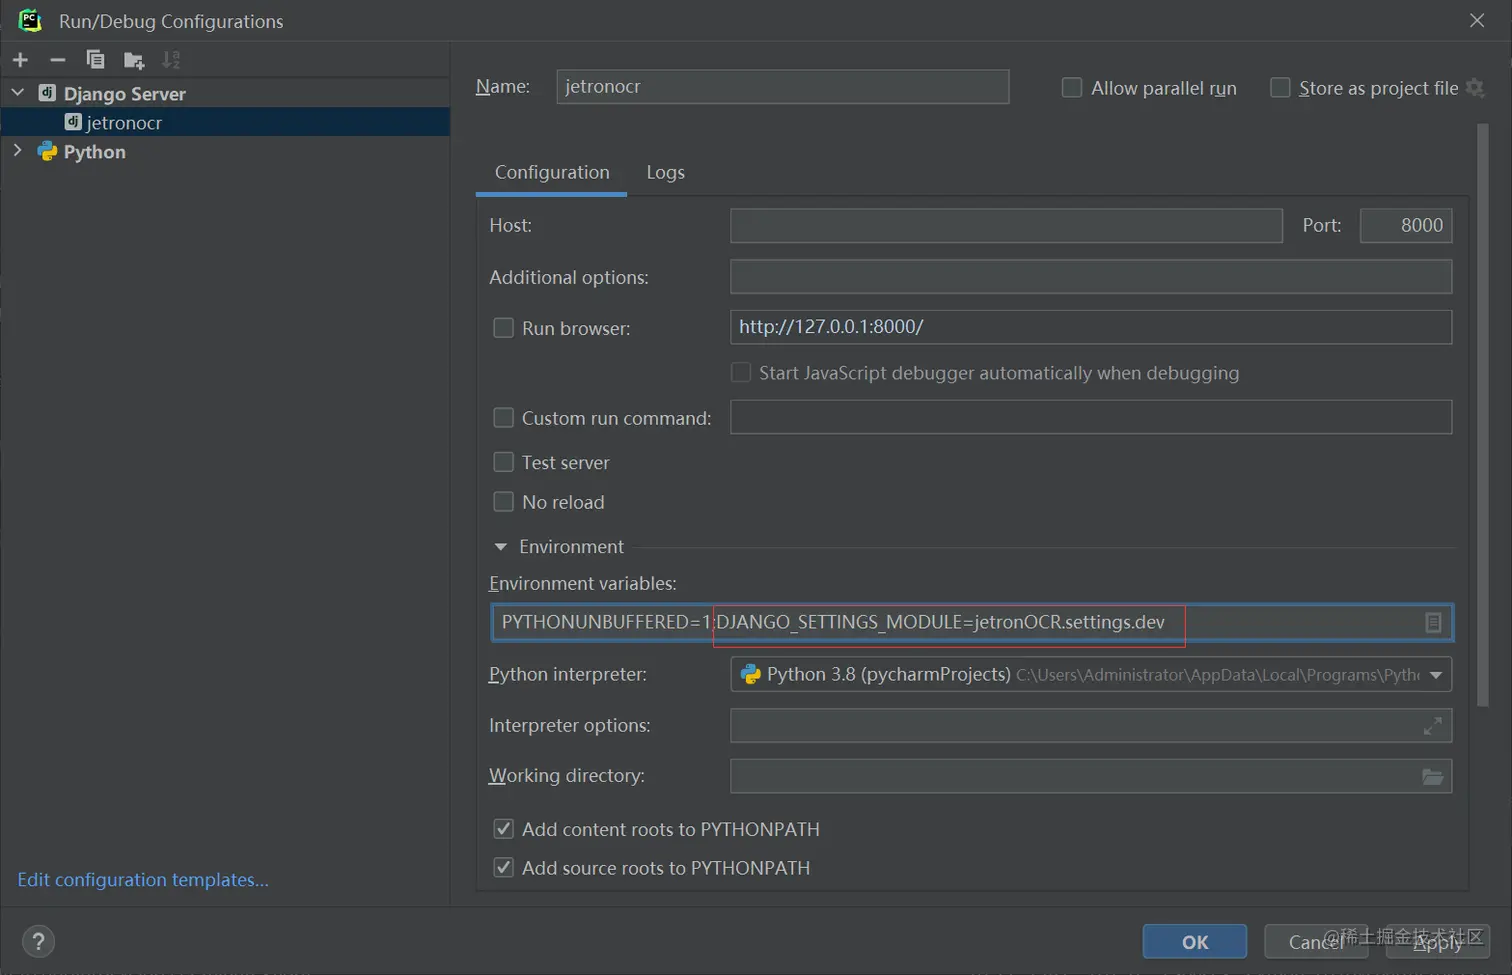1512x975 pixels.
Task: Expand the Python tree node
Action: (x=17, y=151)
